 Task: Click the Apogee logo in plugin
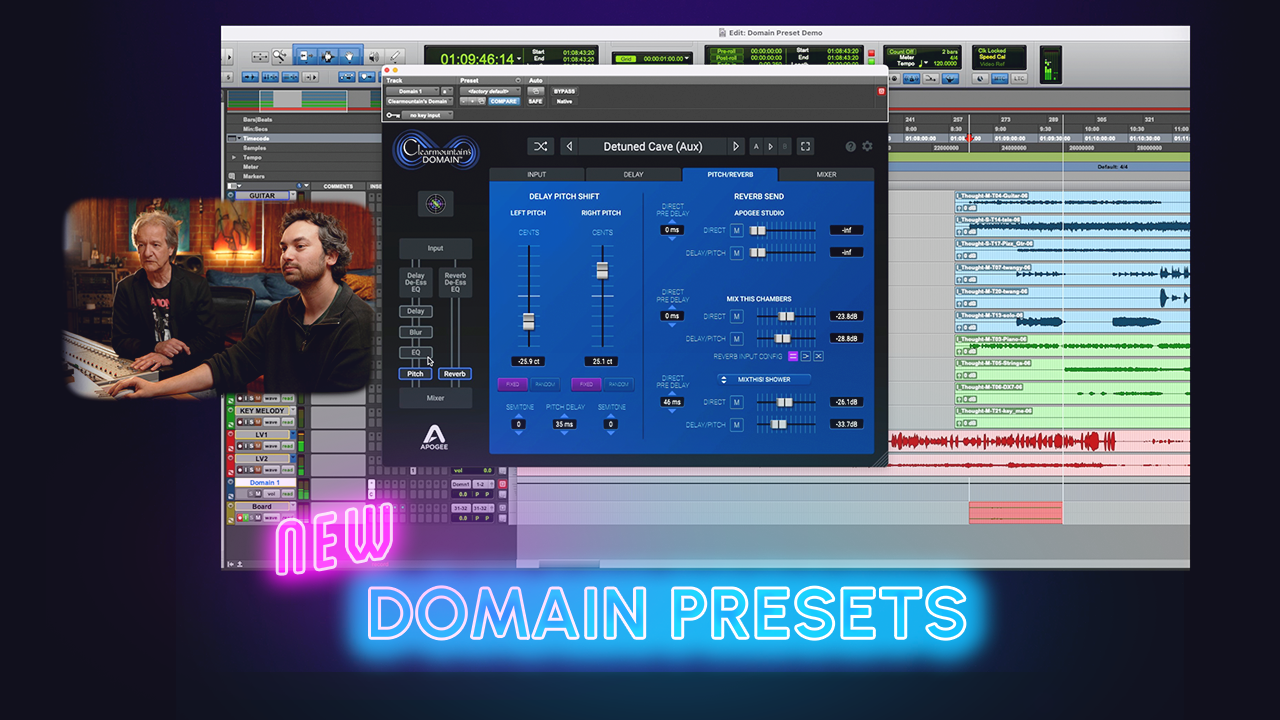pos(435,439)
